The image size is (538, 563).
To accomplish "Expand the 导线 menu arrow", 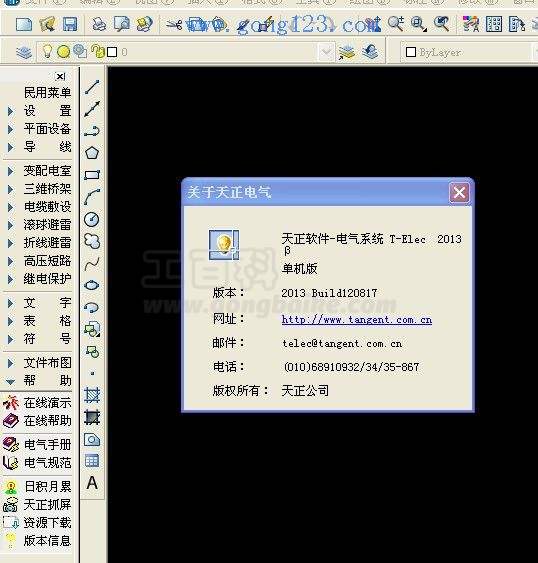I will point(10,147).
